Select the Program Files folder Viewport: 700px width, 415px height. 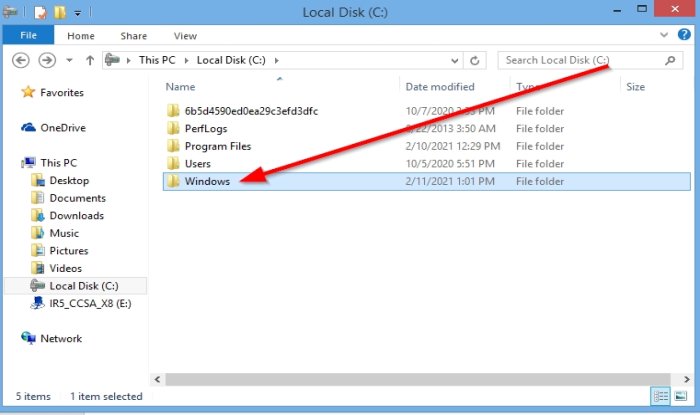pos(218,146)
